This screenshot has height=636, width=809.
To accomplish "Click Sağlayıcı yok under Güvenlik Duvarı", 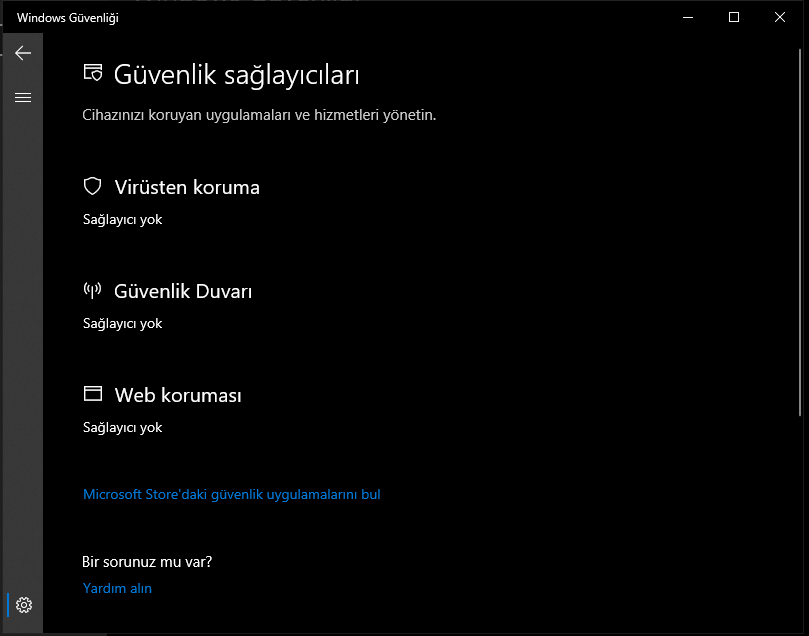I will (x=122, y=323).
